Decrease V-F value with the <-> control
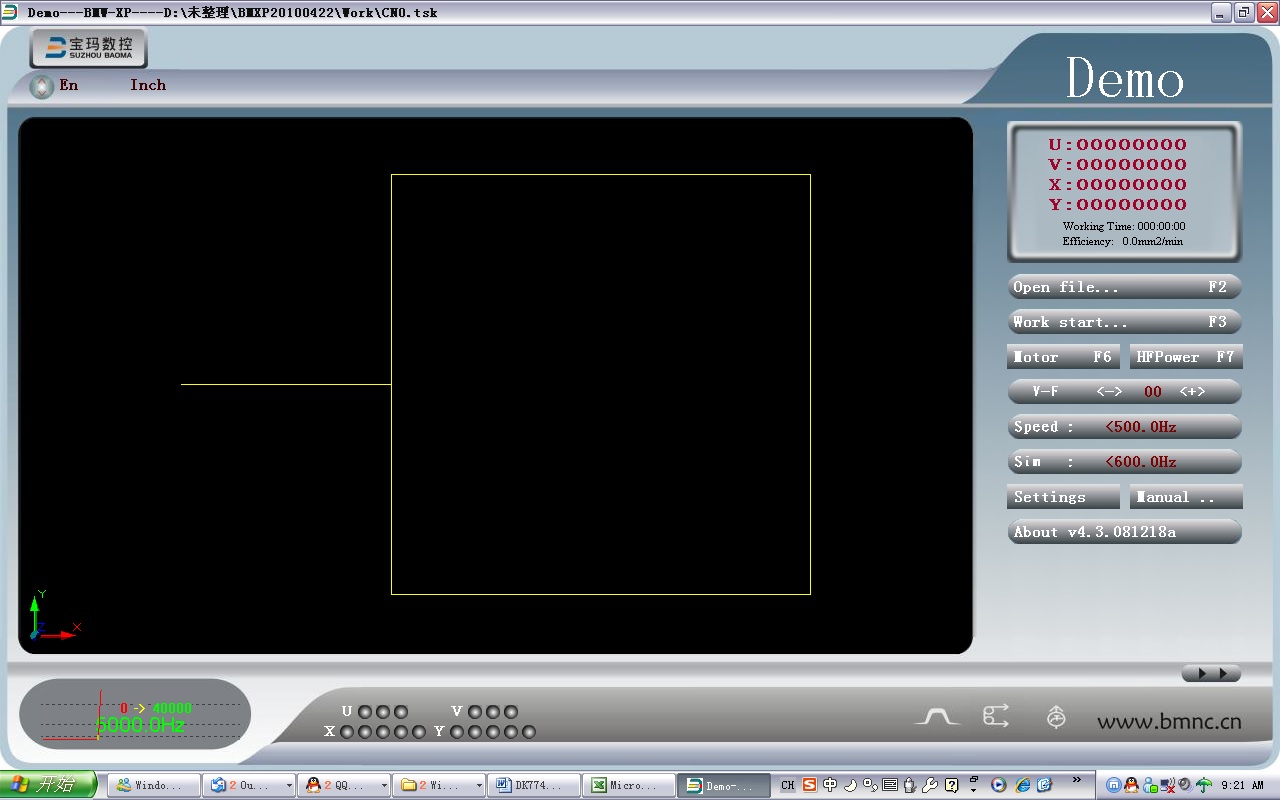 (x=1109, y=392)
